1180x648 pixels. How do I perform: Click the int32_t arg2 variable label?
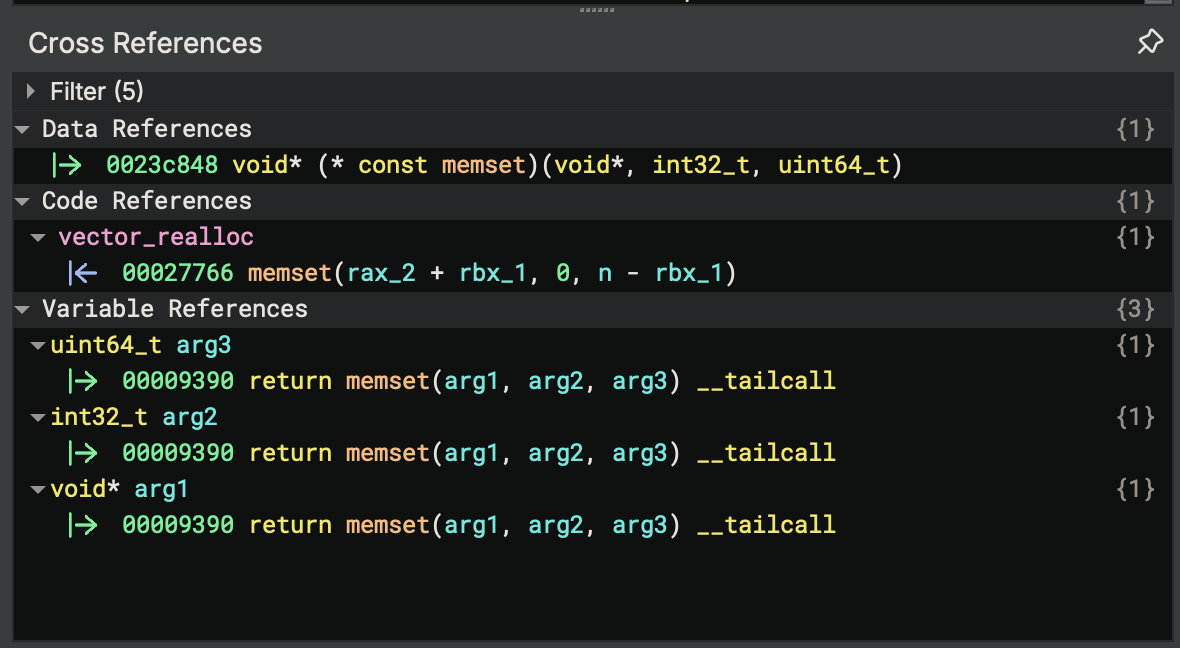[x=134, y=417]
